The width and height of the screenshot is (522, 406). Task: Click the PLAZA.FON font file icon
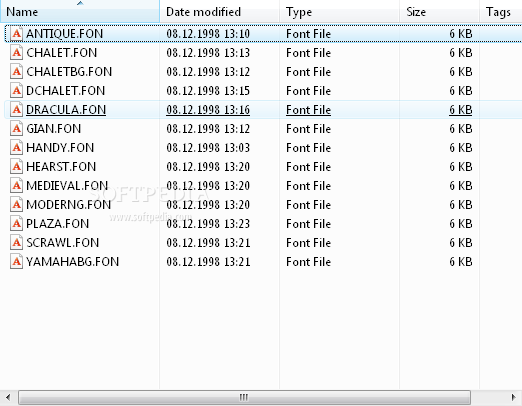pos(16,224)
